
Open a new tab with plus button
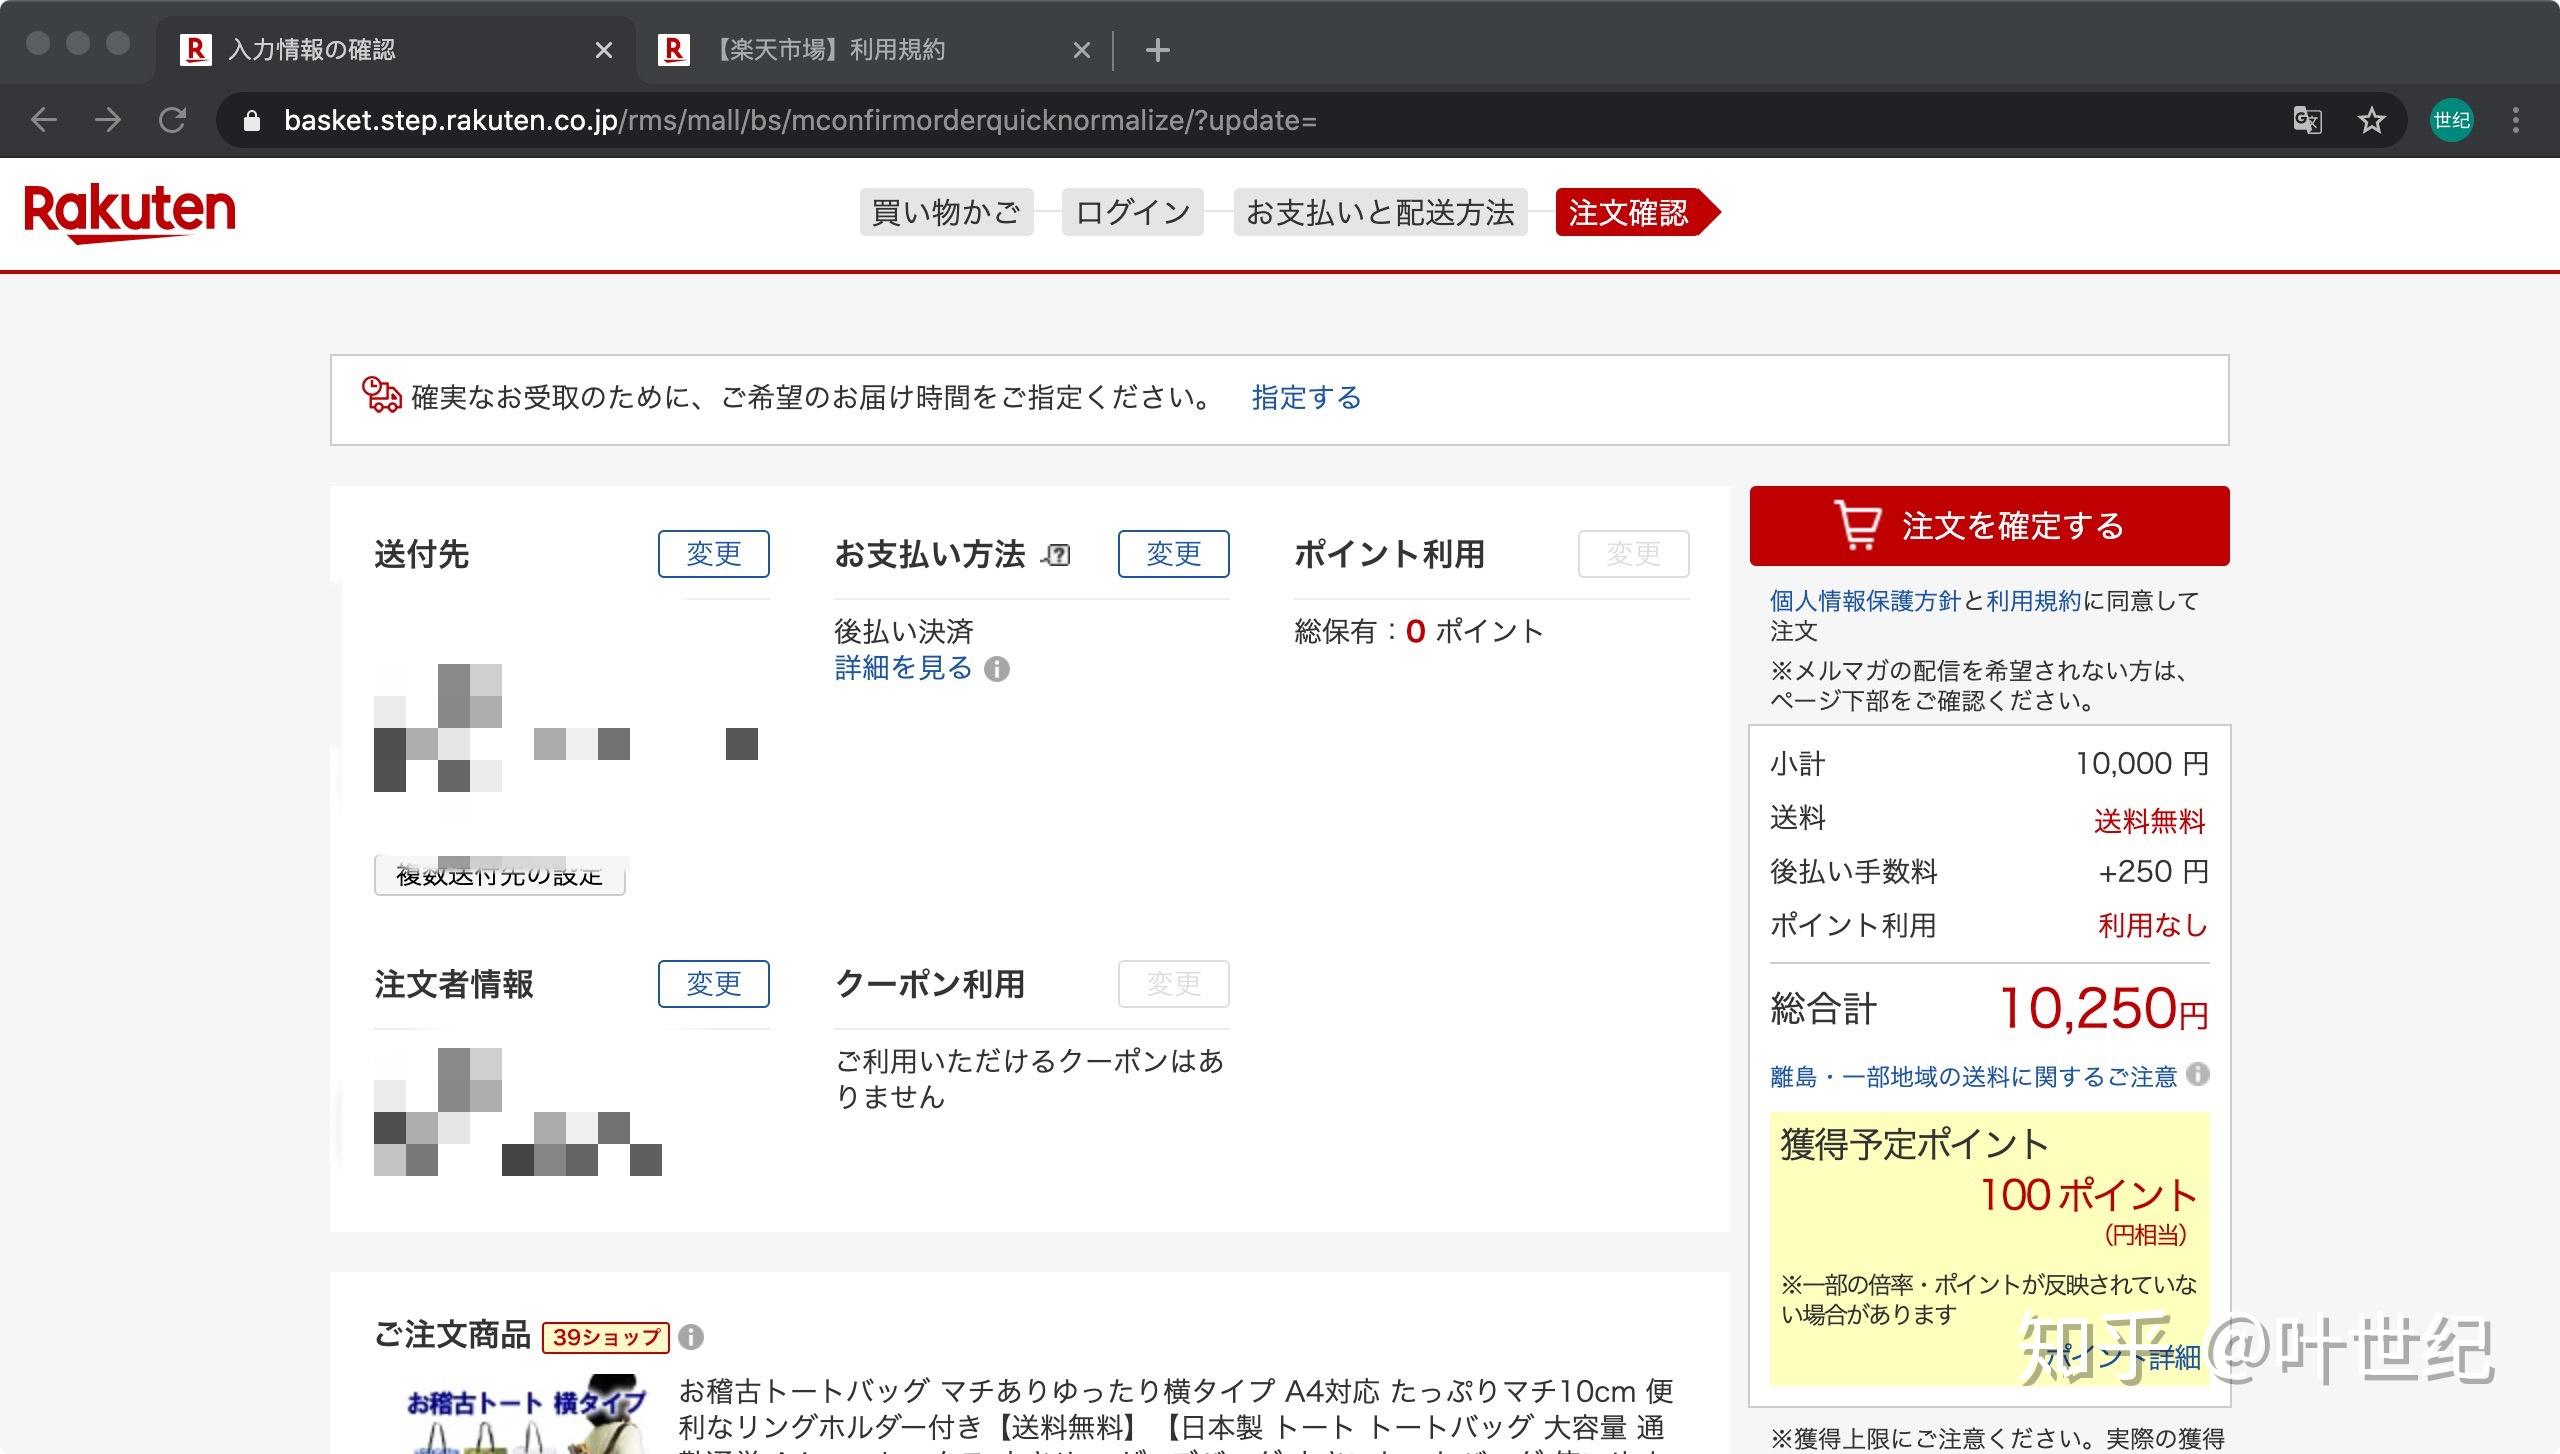point(1157,50)
